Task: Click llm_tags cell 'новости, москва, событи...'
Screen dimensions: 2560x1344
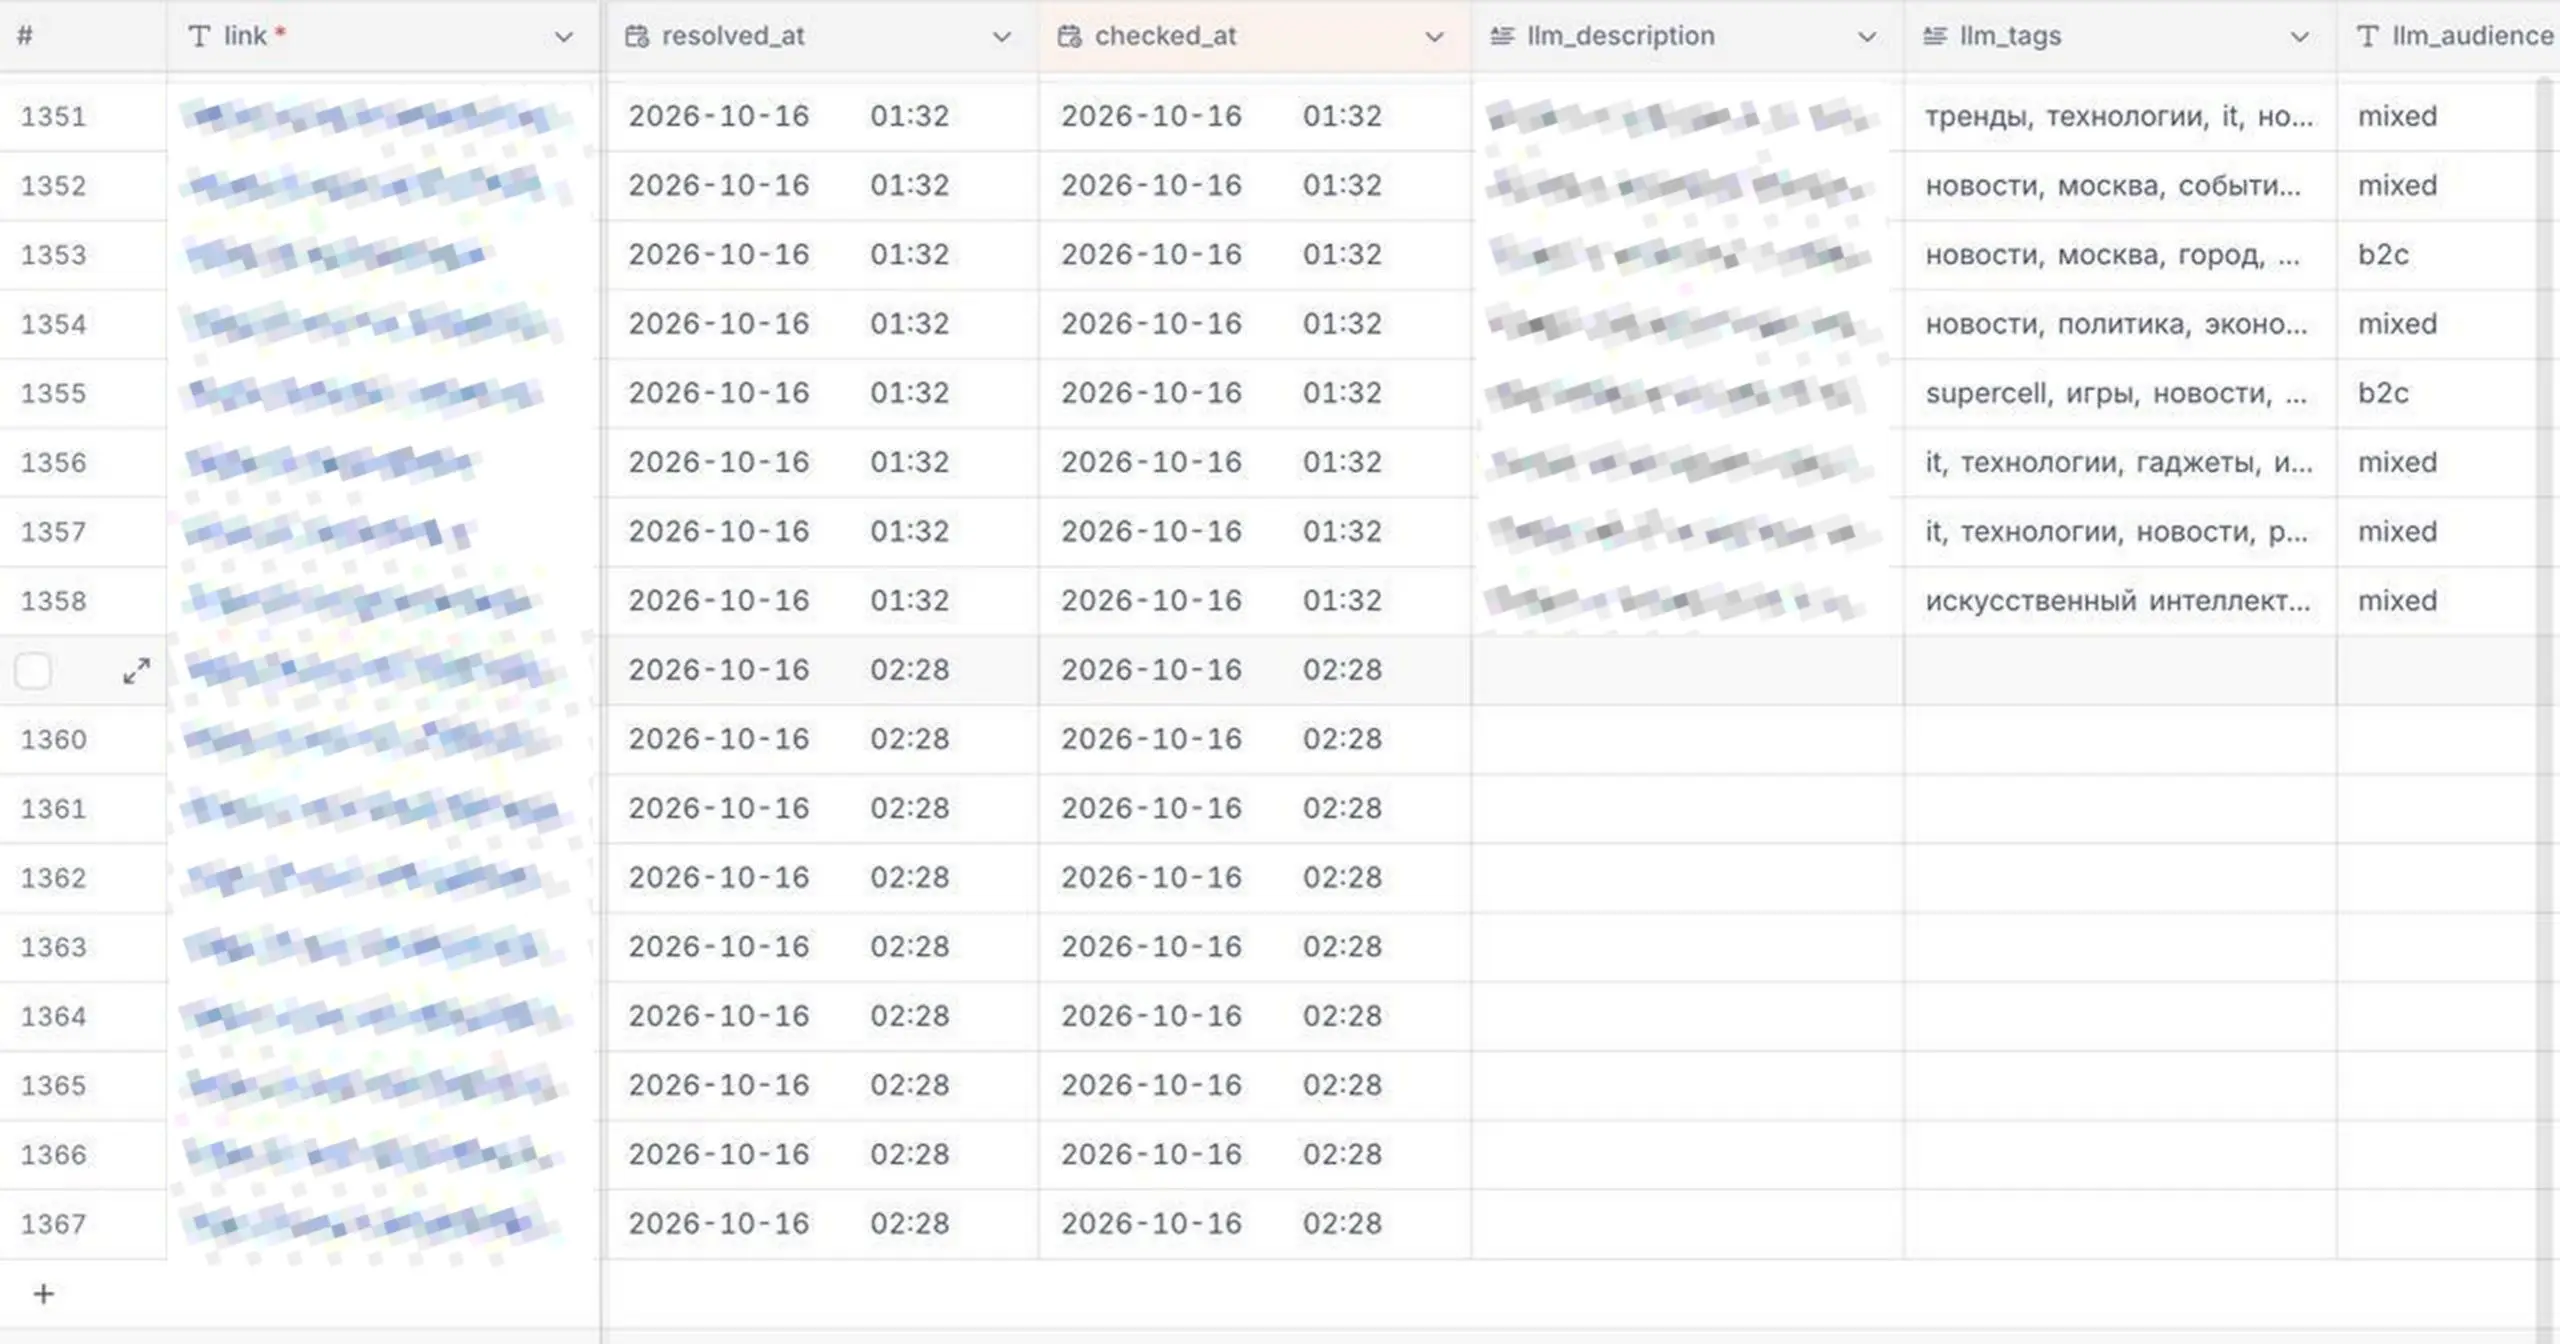Action: click(x=2120, y=186)
